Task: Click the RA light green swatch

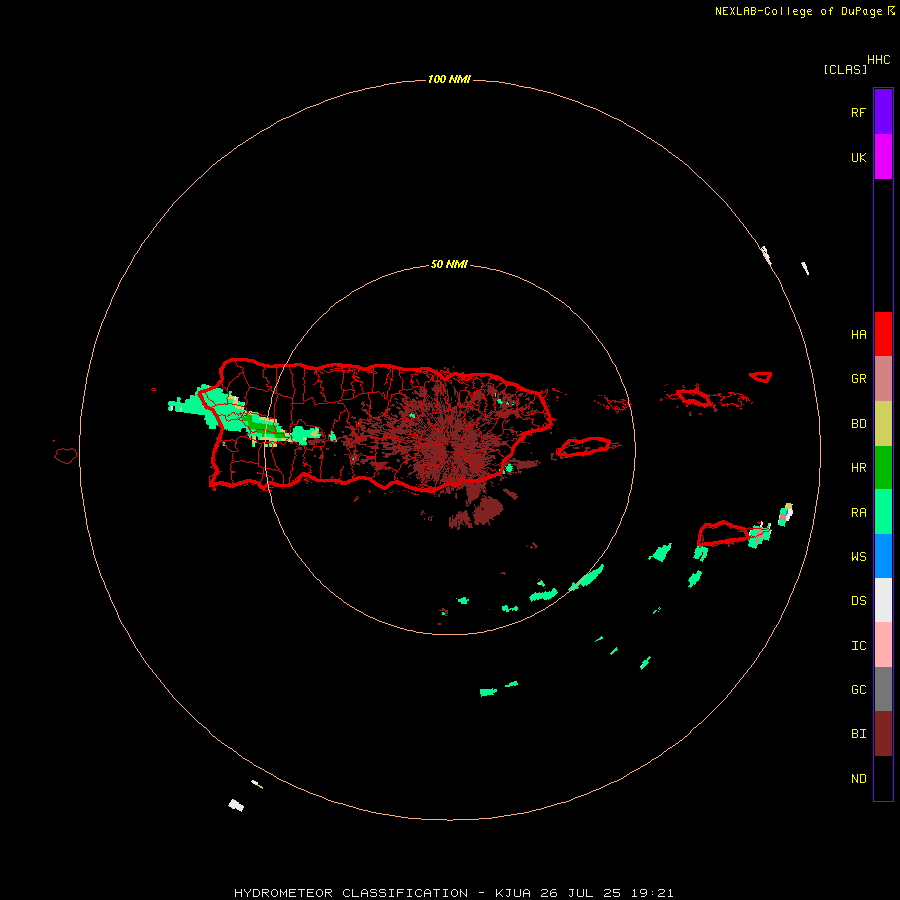Action: [x=883, y=512]
